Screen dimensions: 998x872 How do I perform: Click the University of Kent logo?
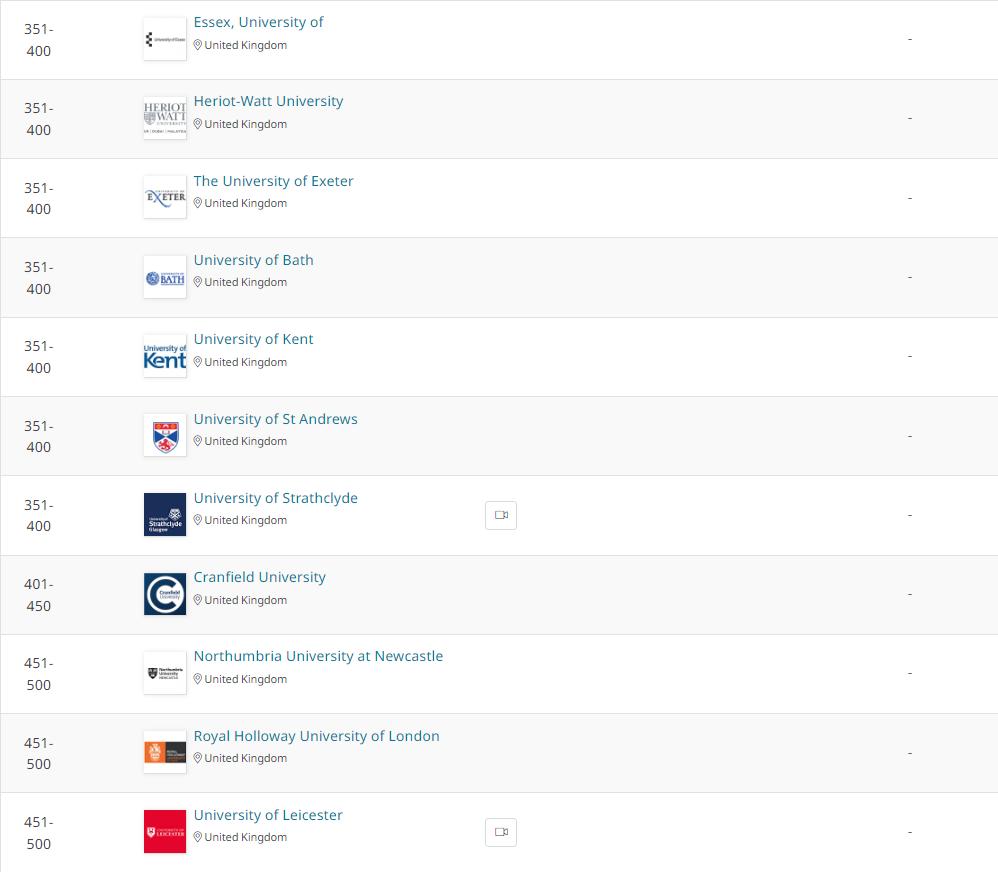(165, 356)
